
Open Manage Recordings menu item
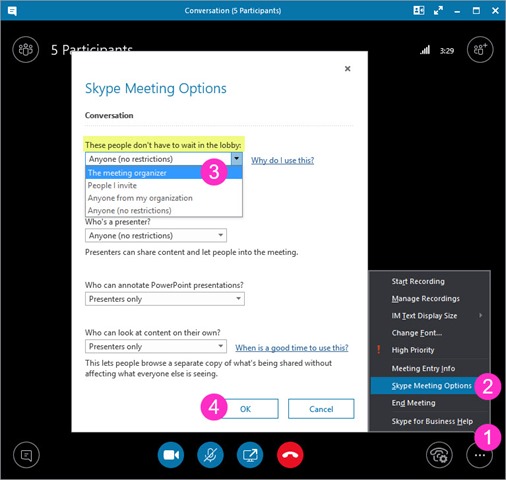pos(430,299)
